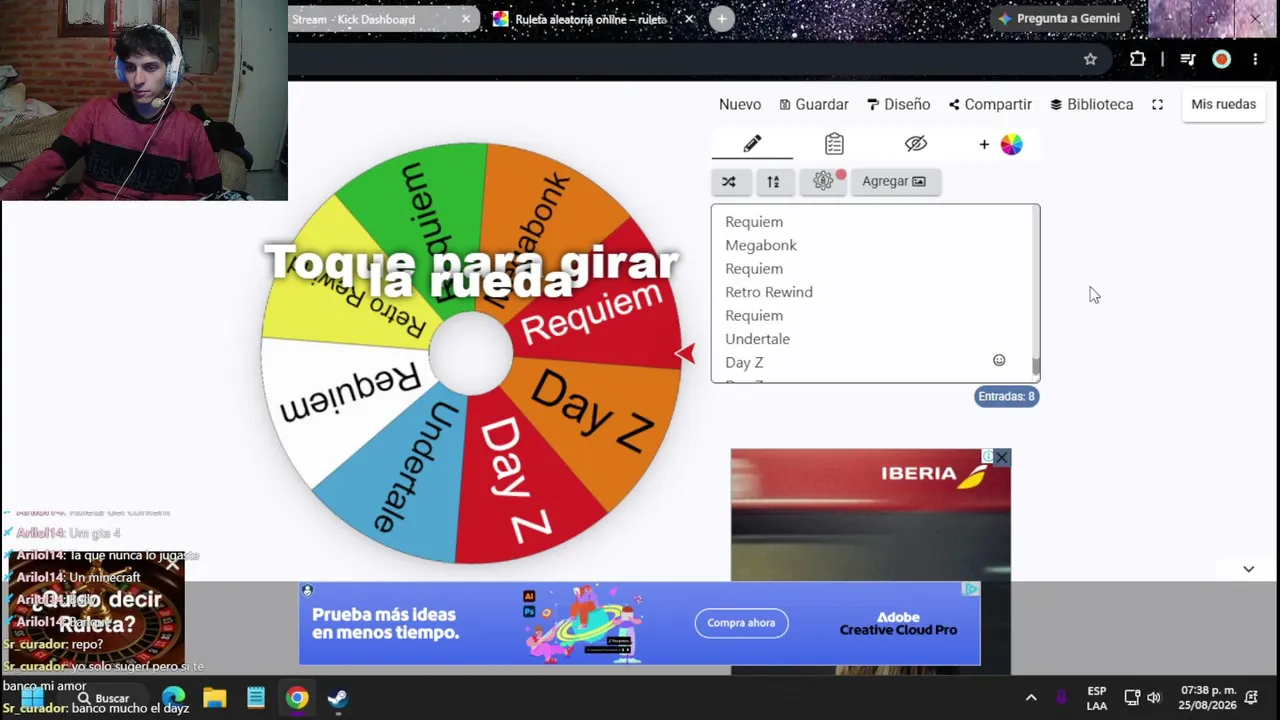Bookmark this page with the star icon

point(1090,59)
